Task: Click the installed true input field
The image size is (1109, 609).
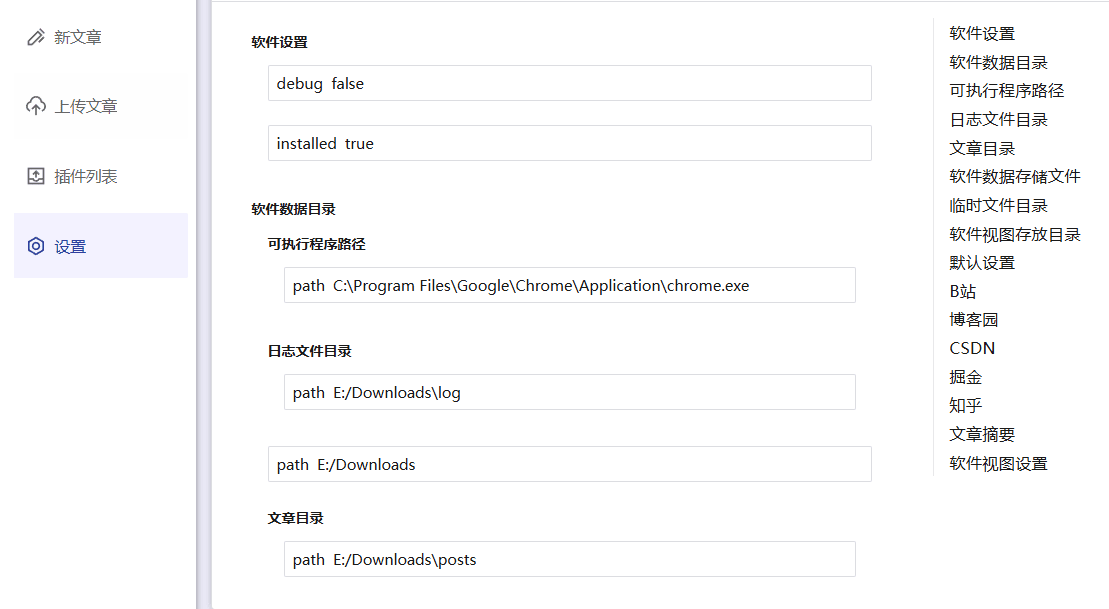Action: click(569, 144)
